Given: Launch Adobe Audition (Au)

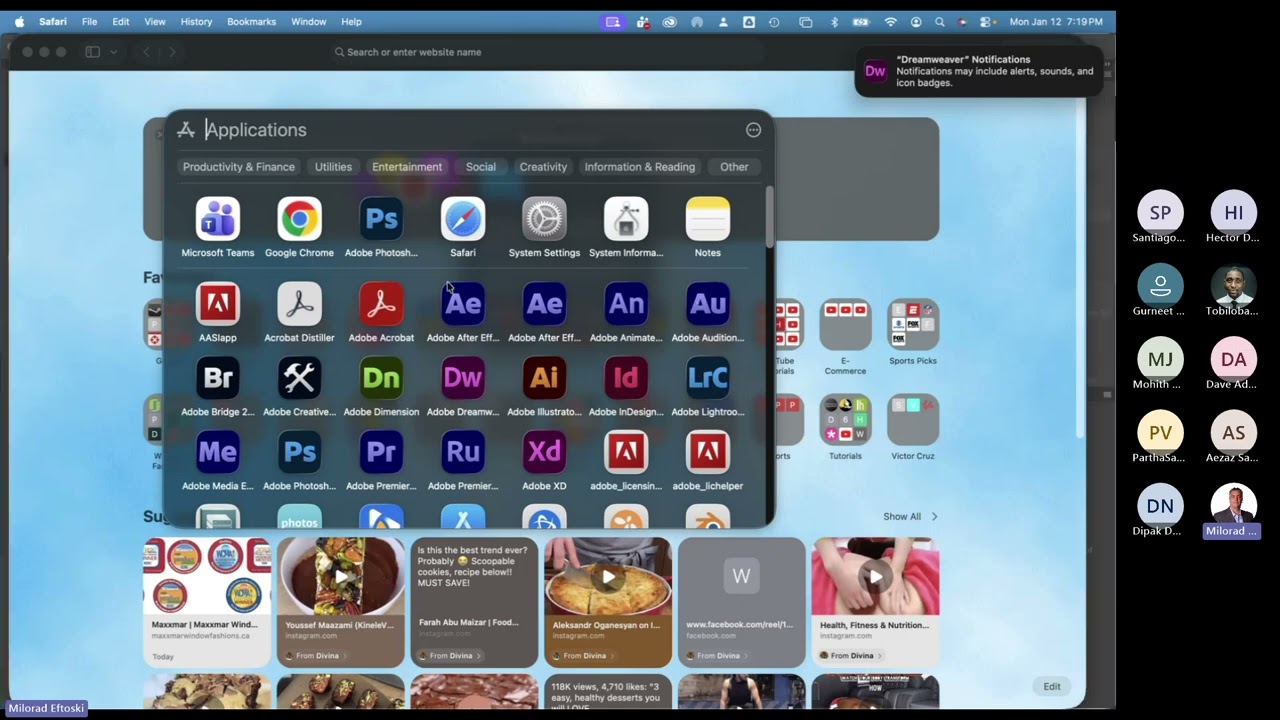Looking at the screenshot, I should (707, 304).
